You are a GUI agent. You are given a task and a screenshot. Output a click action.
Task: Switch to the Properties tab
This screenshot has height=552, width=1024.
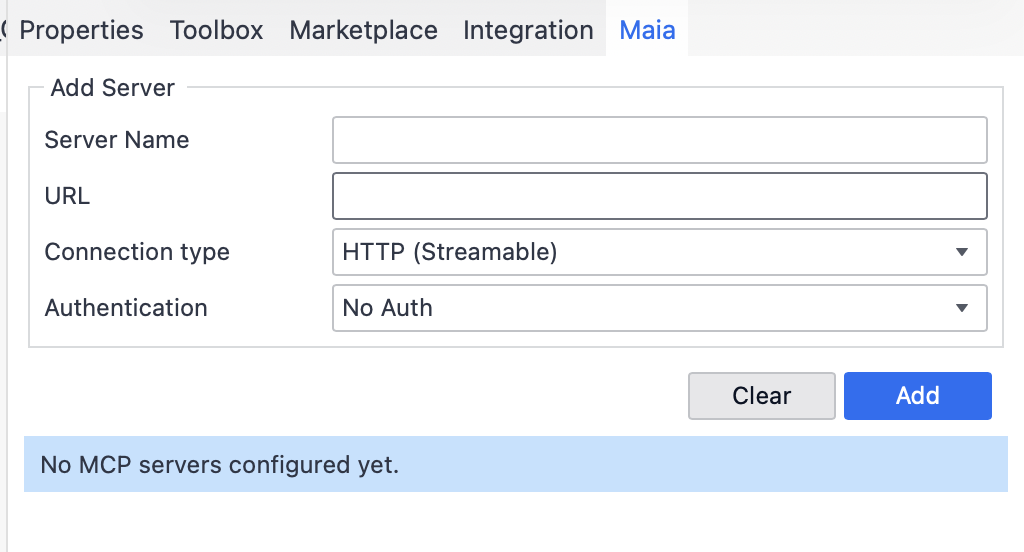[81, 30]
